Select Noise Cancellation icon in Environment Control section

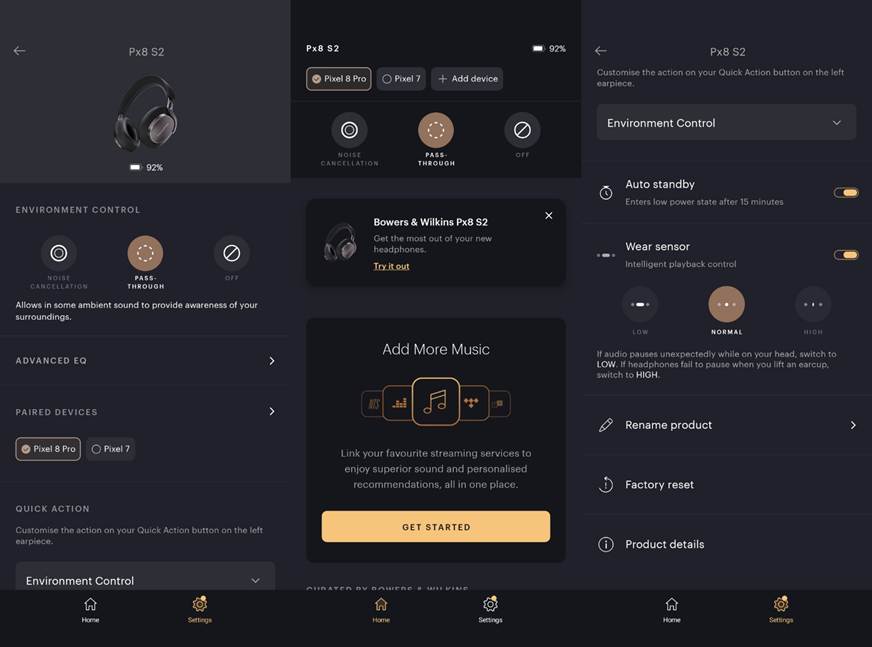pyautogui.click(x=58, y=253)
